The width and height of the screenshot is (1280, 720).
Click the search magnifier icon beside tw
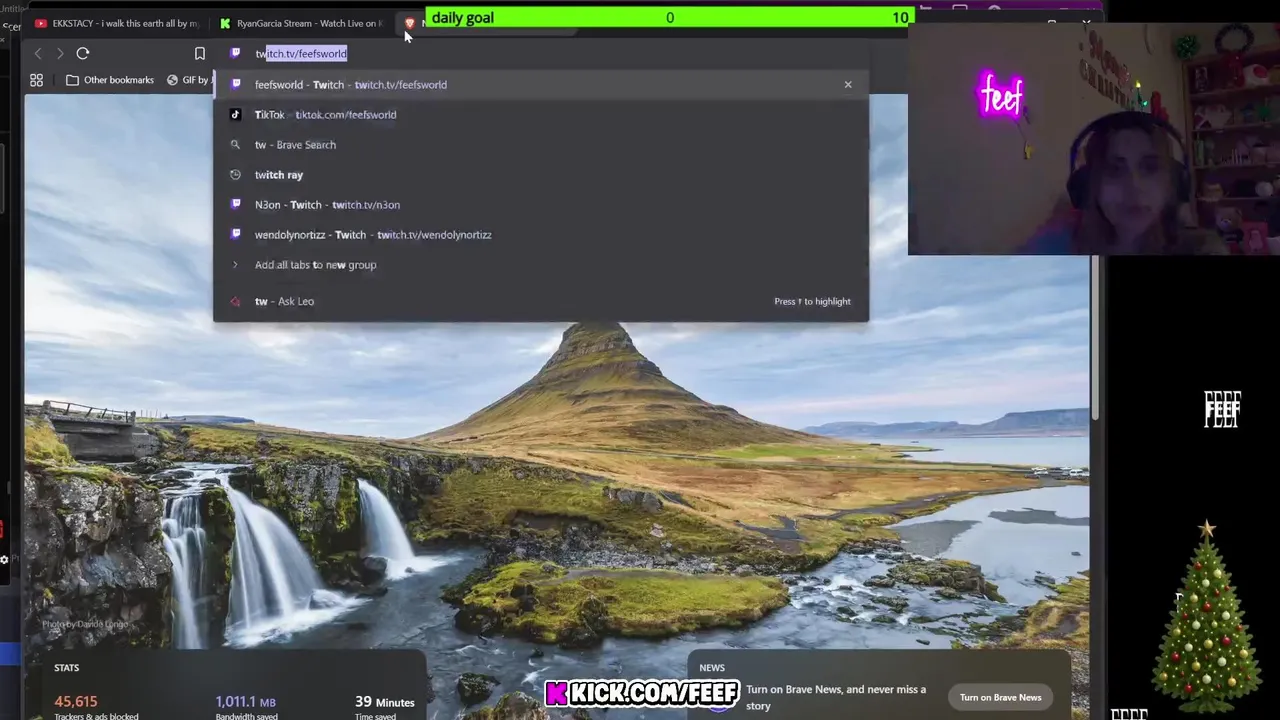pyautogui.click(x=235, y=145)
